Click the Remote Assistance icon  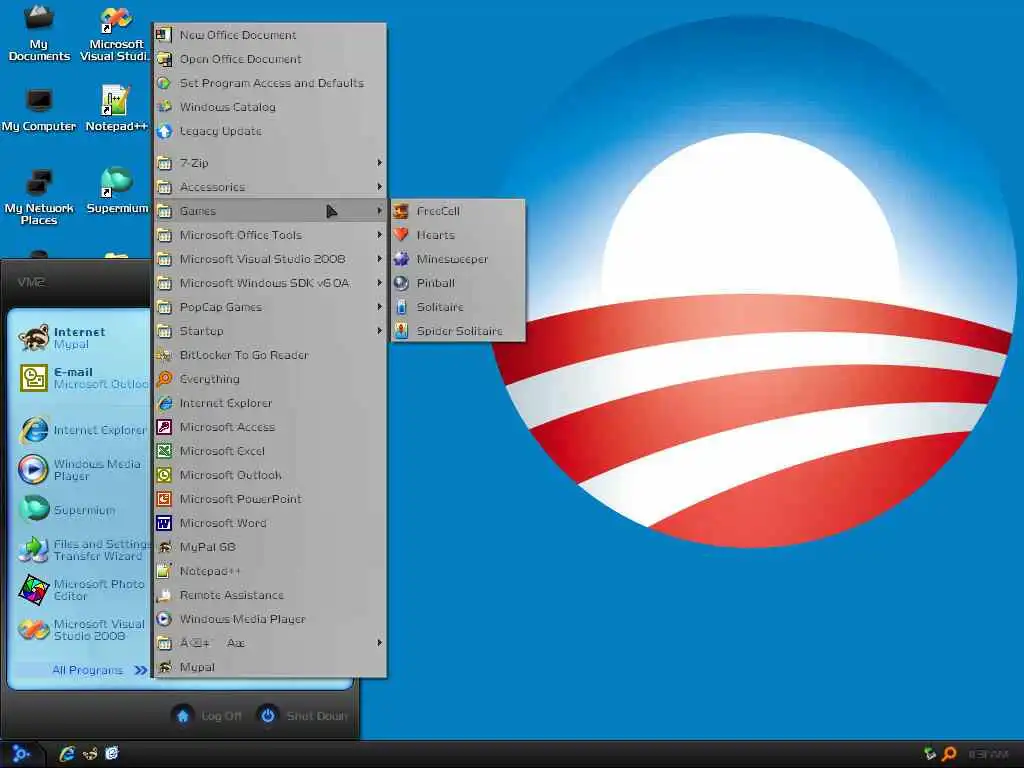164,595
